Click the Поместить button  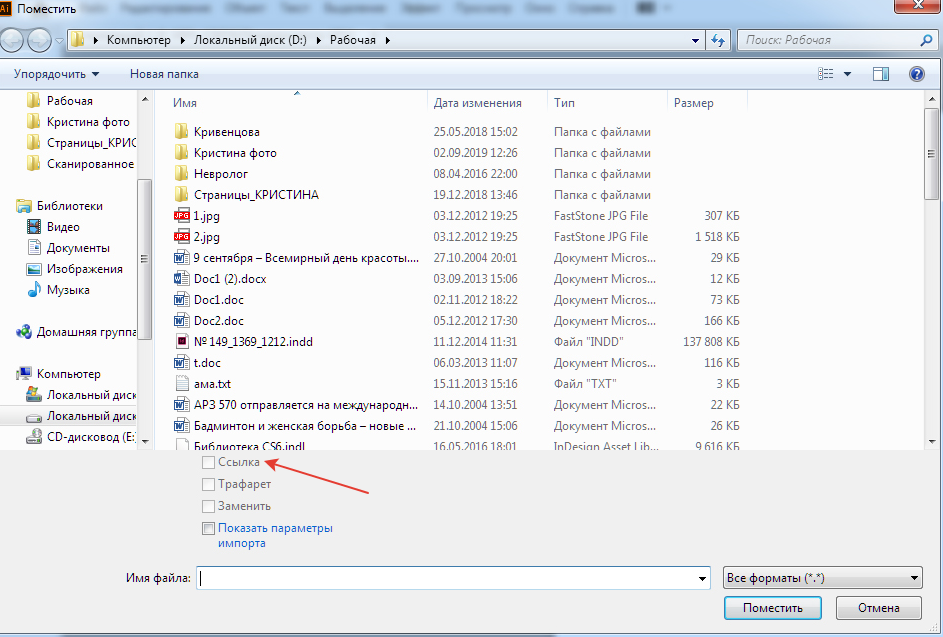773,608
